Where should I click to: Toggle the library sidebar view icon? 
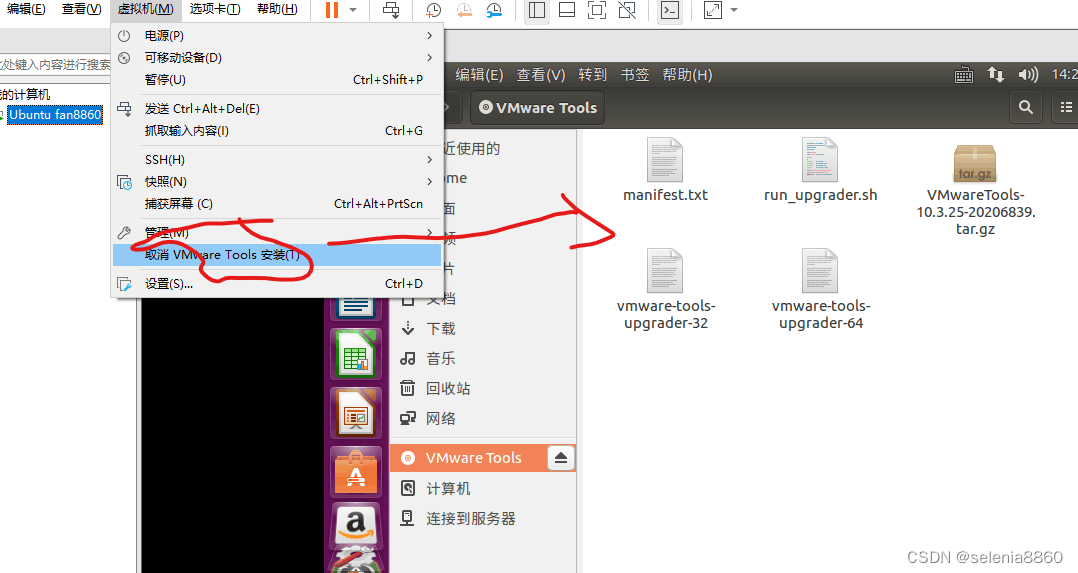click(x=537, y=10)
